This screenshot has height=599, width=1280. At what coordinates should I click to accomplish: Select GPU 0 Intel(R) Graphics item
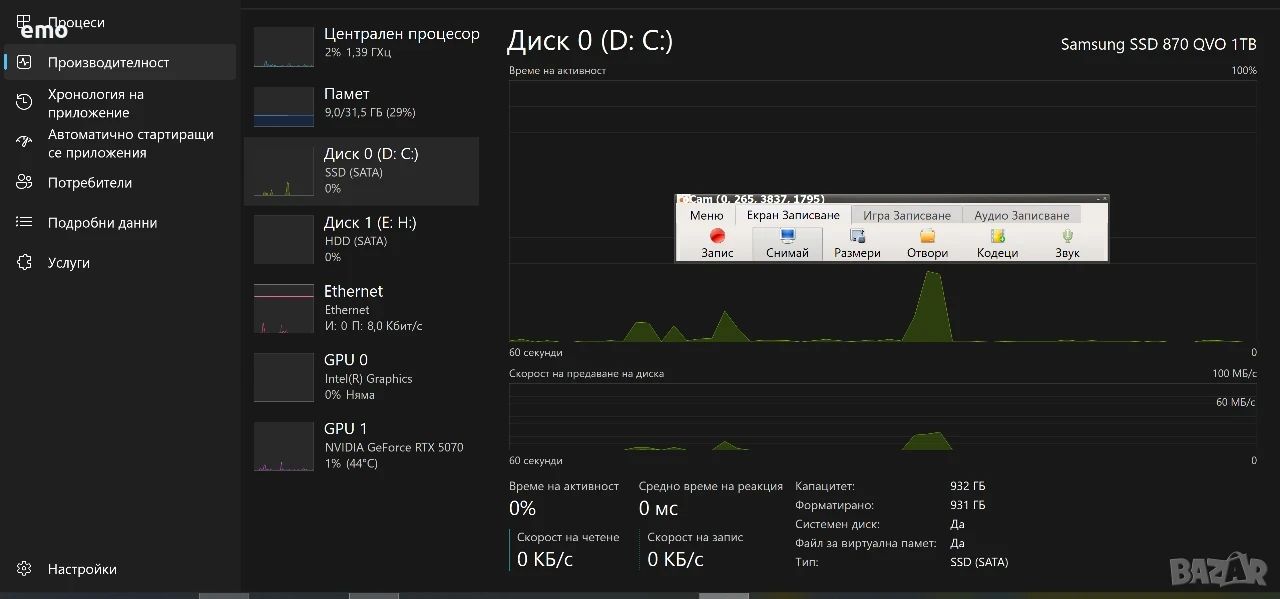(x=361, y=377)
